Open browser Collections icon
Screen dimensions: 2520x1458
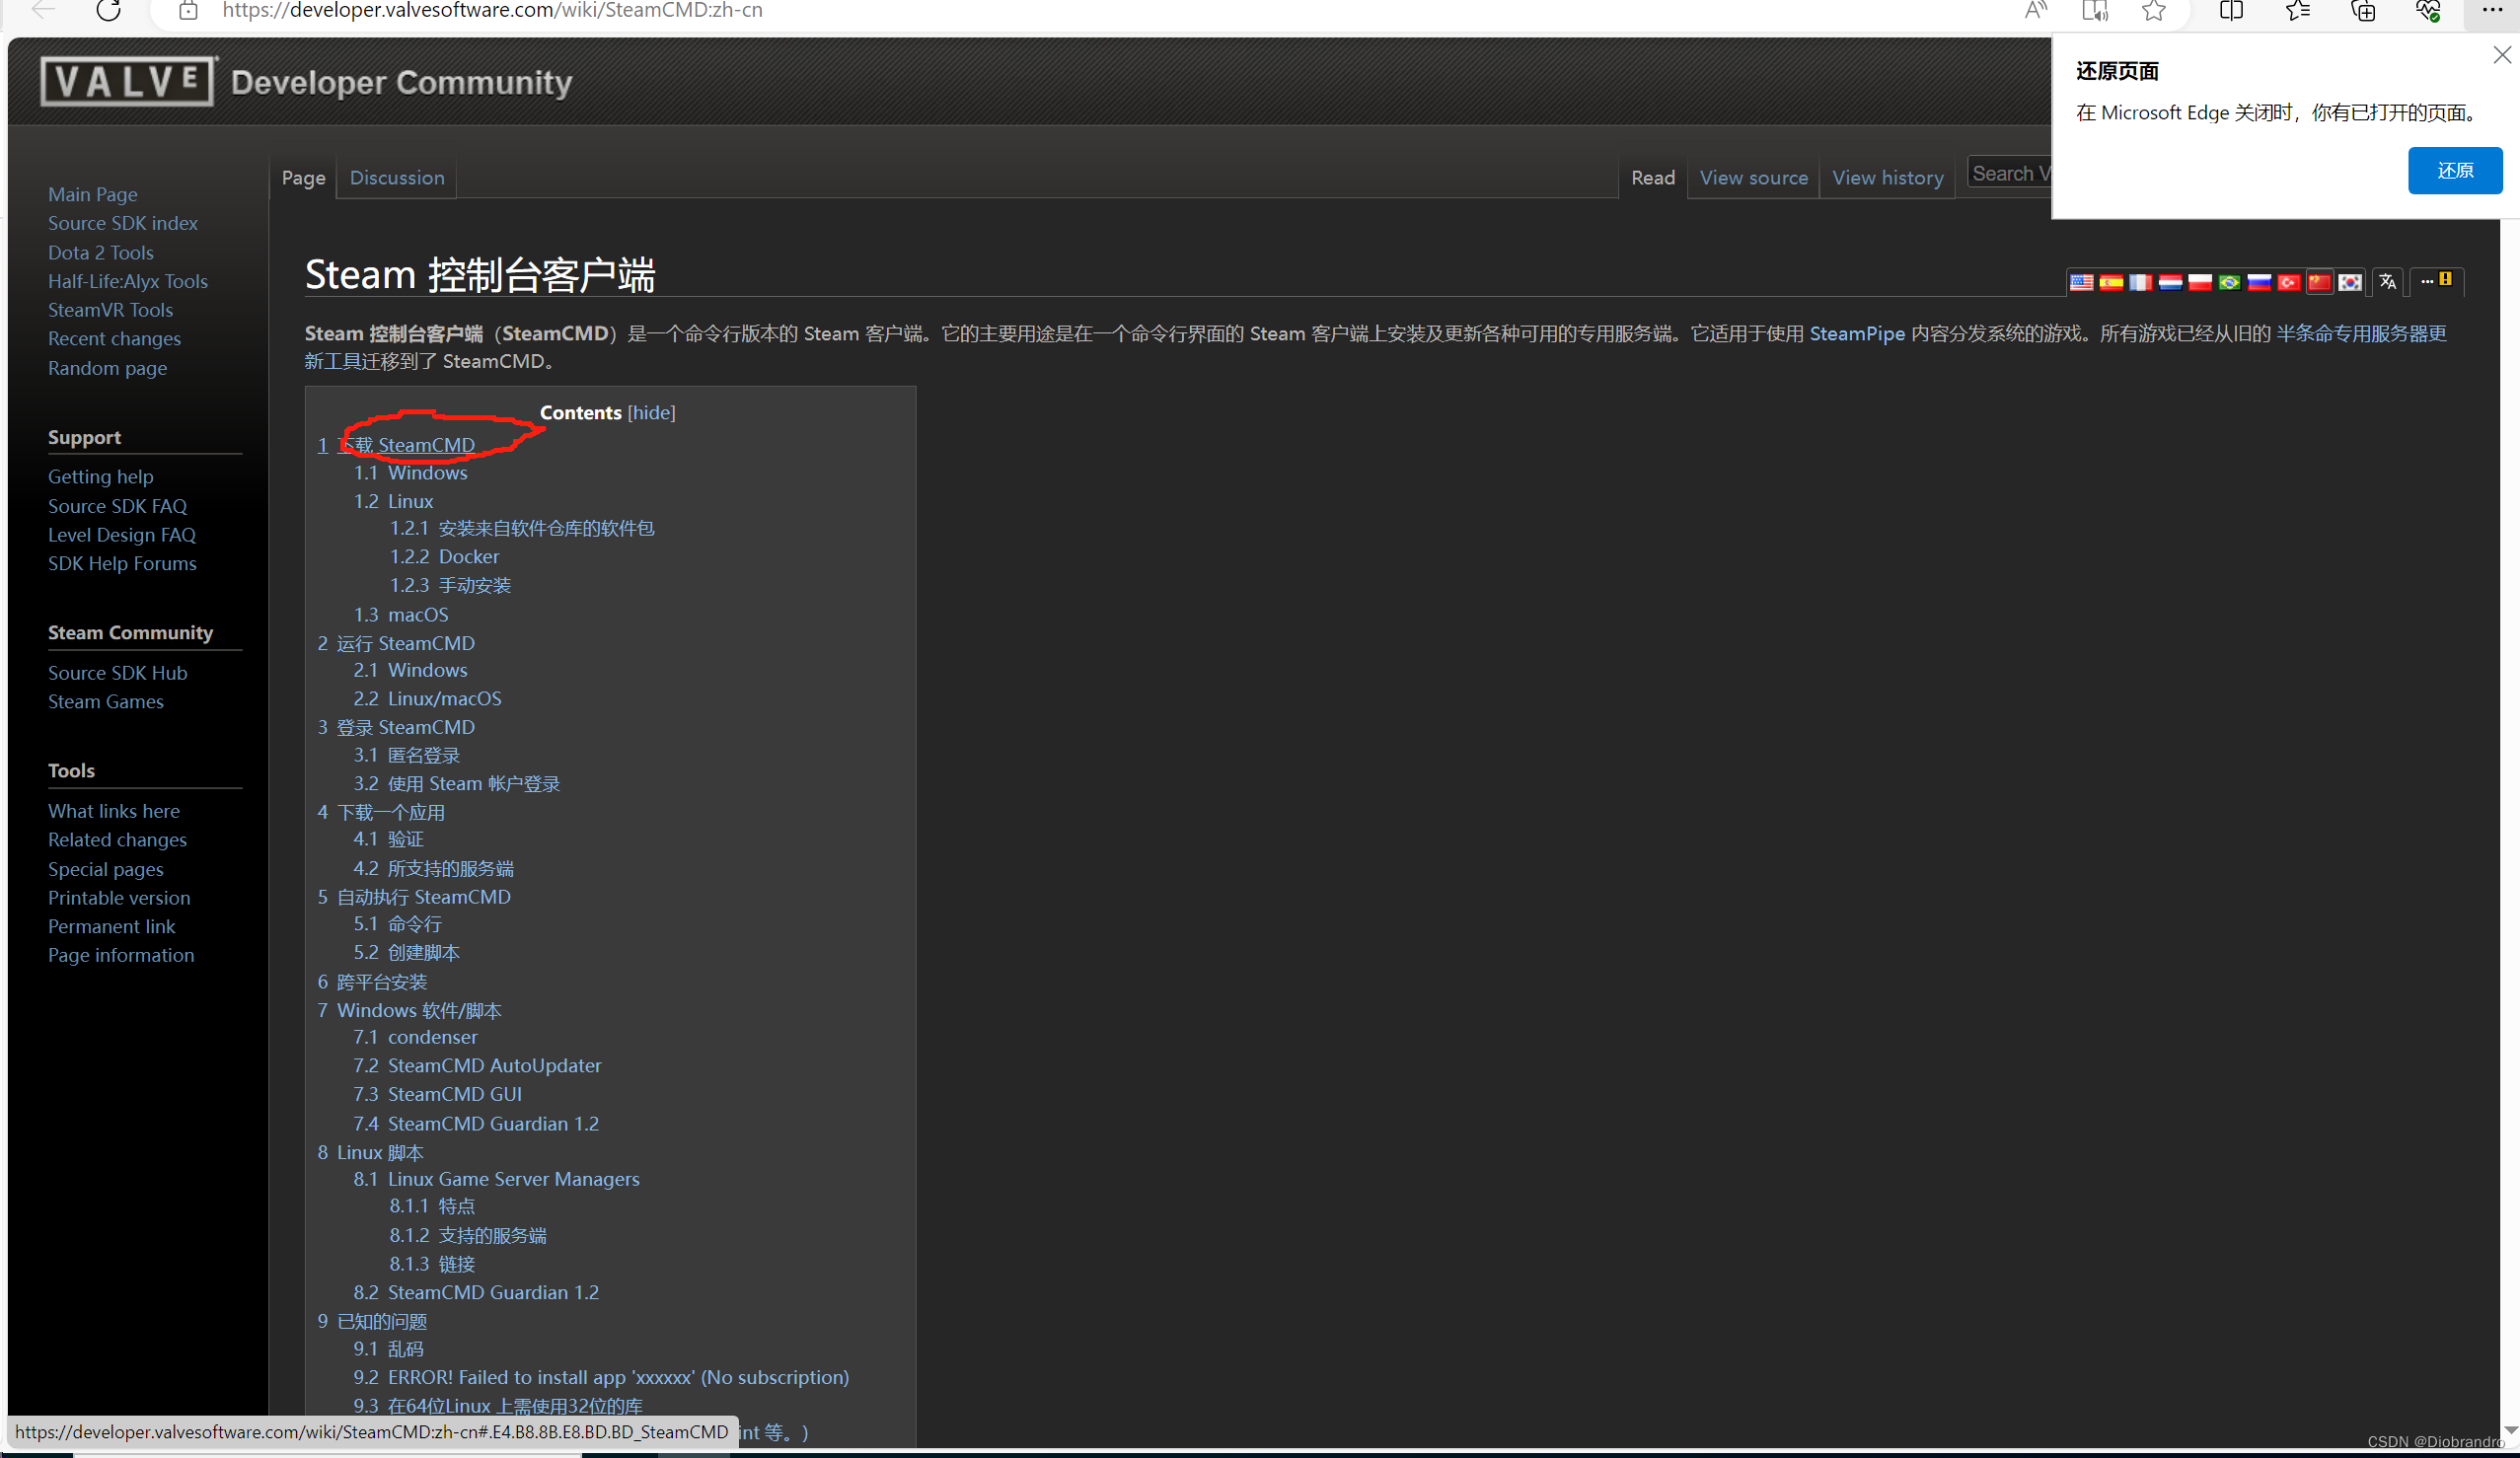click(x=2363, y=11)
